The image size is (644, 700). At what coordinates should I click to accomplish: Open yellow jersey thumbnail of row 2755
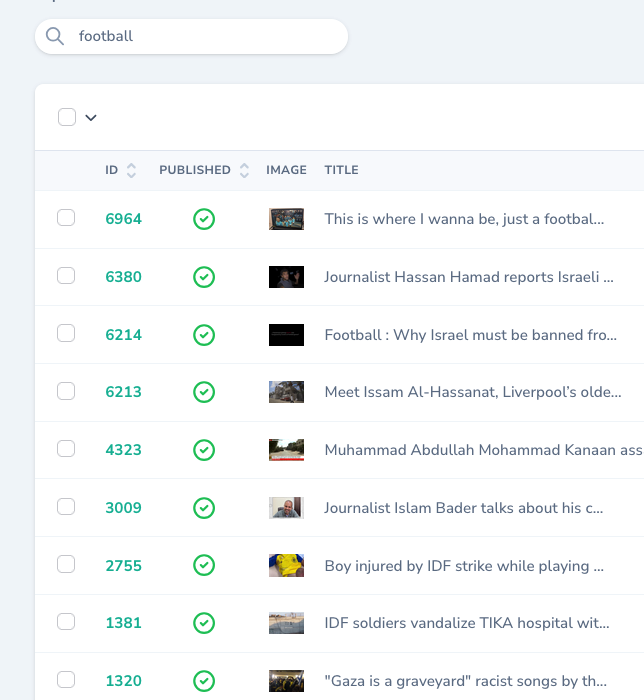point(287,566)
